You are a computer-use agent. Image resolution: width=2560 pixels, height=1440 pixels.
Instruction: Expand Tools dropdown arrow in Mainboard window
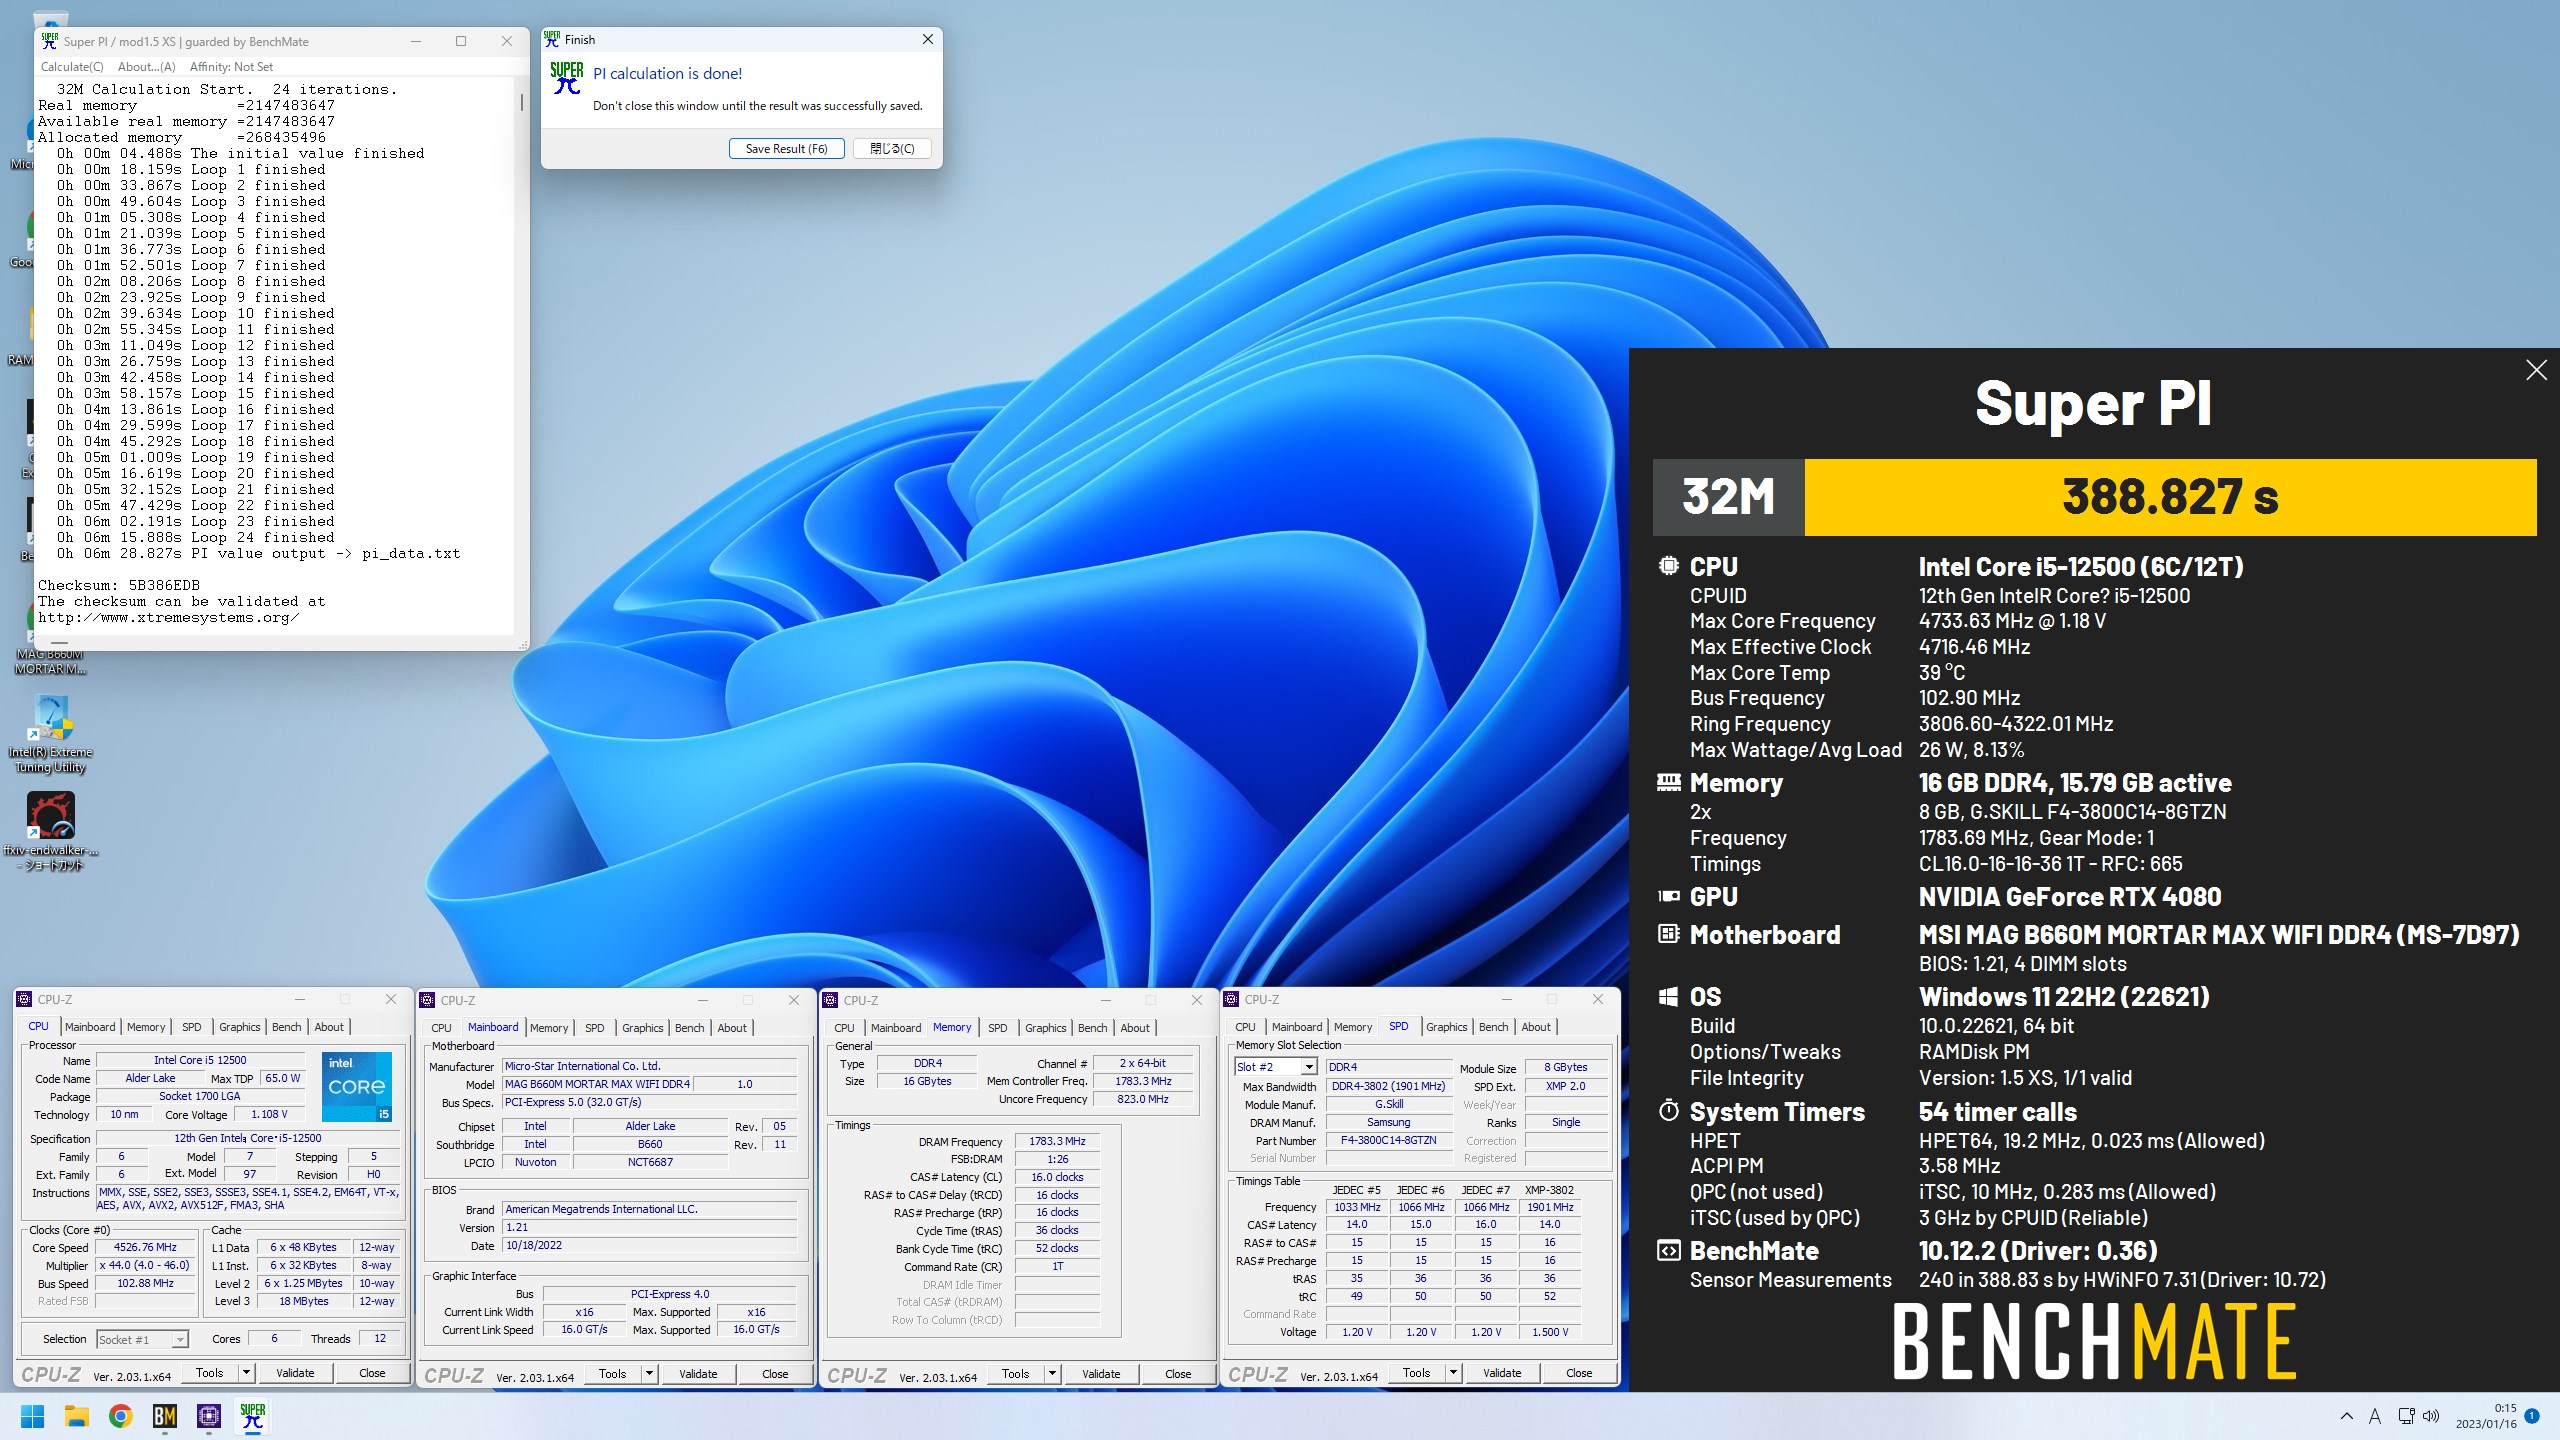[x=649, y=1374]
